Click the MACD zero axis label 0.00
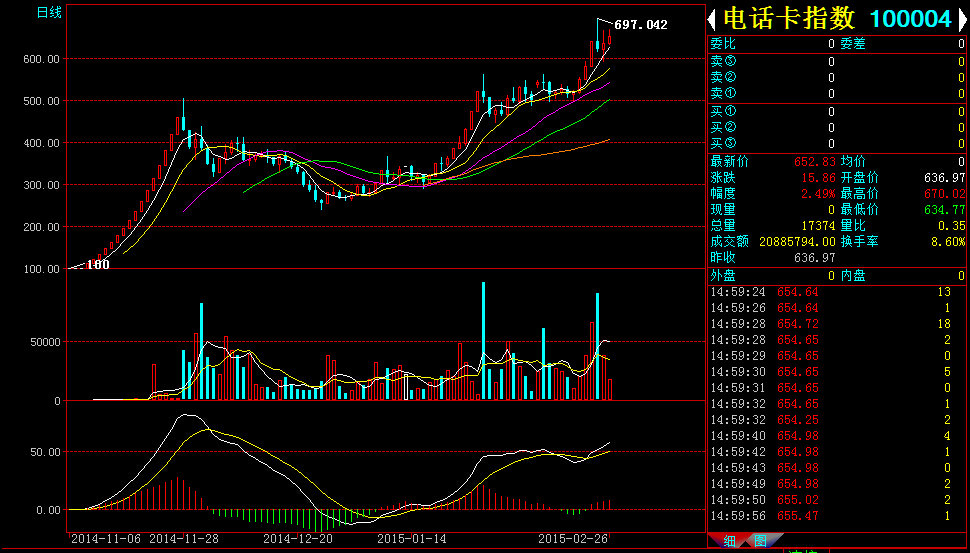The width and height of the screenshot is (970, 553). pyautogui.click(x=48, y=510)
